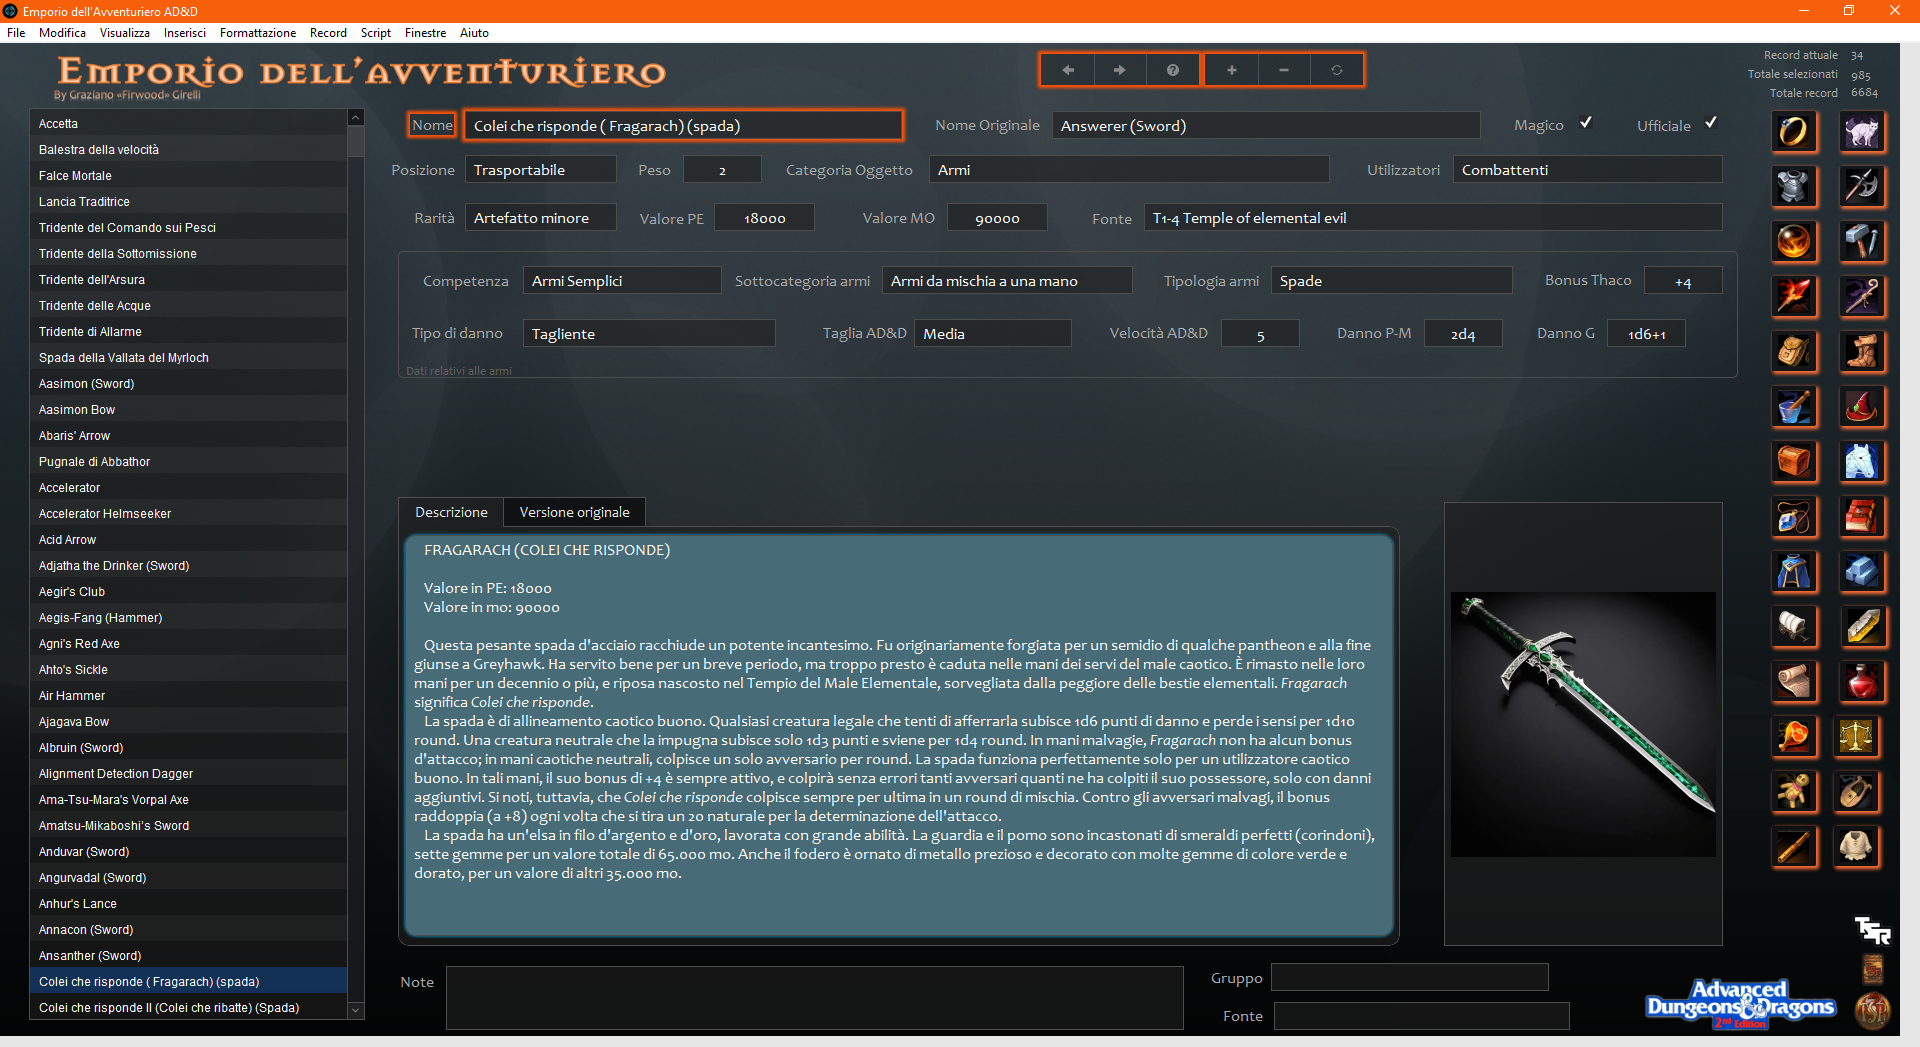Click the treasure chest category icon
The height and width of the screenshot is (1047, 1920).
tap(1794, 461)
